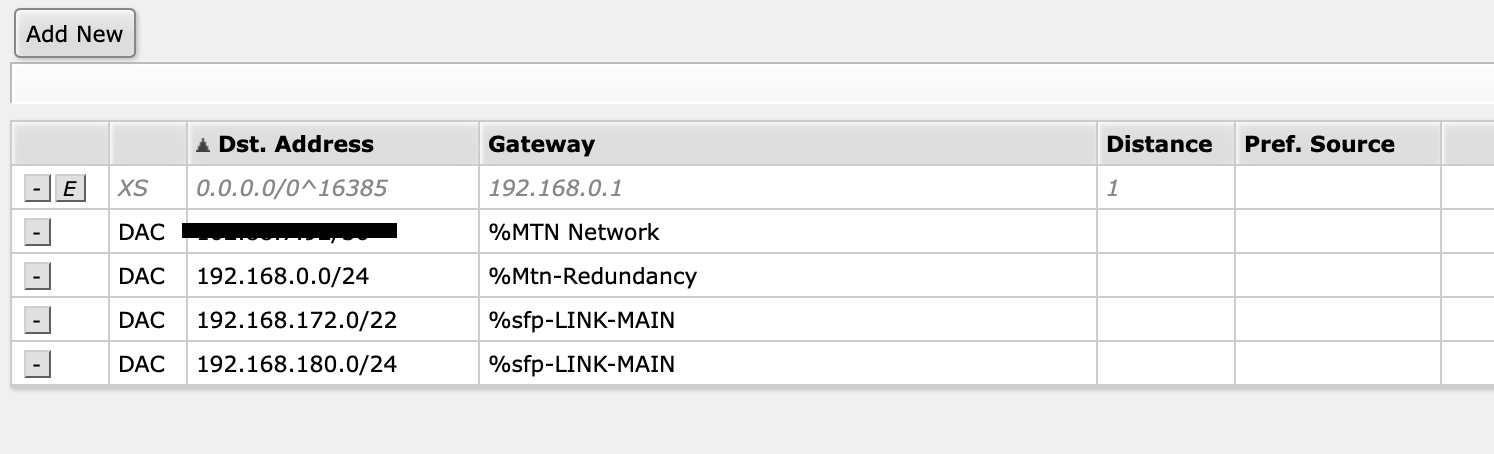Sort by Pref. Source column header
The width and height of the screenshot is (1494, 454).
point(1319,144)
